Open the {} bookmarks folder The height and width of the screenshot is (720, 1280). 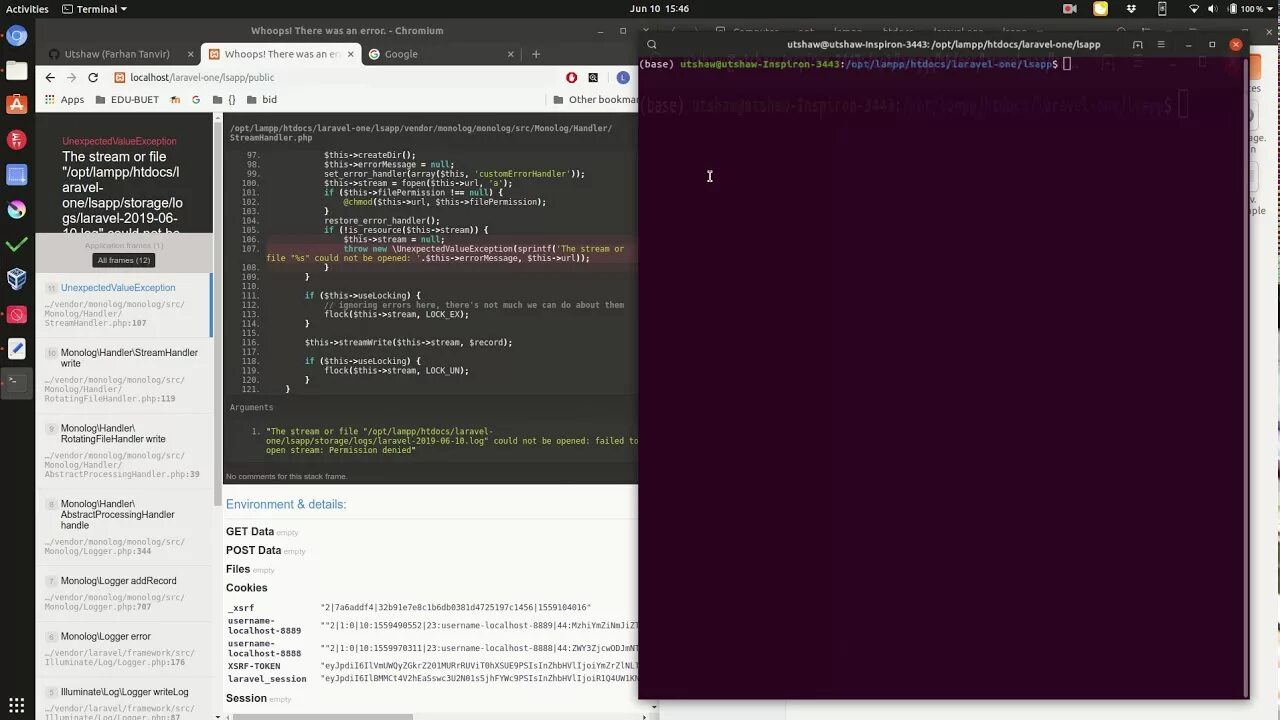point(225,100)
